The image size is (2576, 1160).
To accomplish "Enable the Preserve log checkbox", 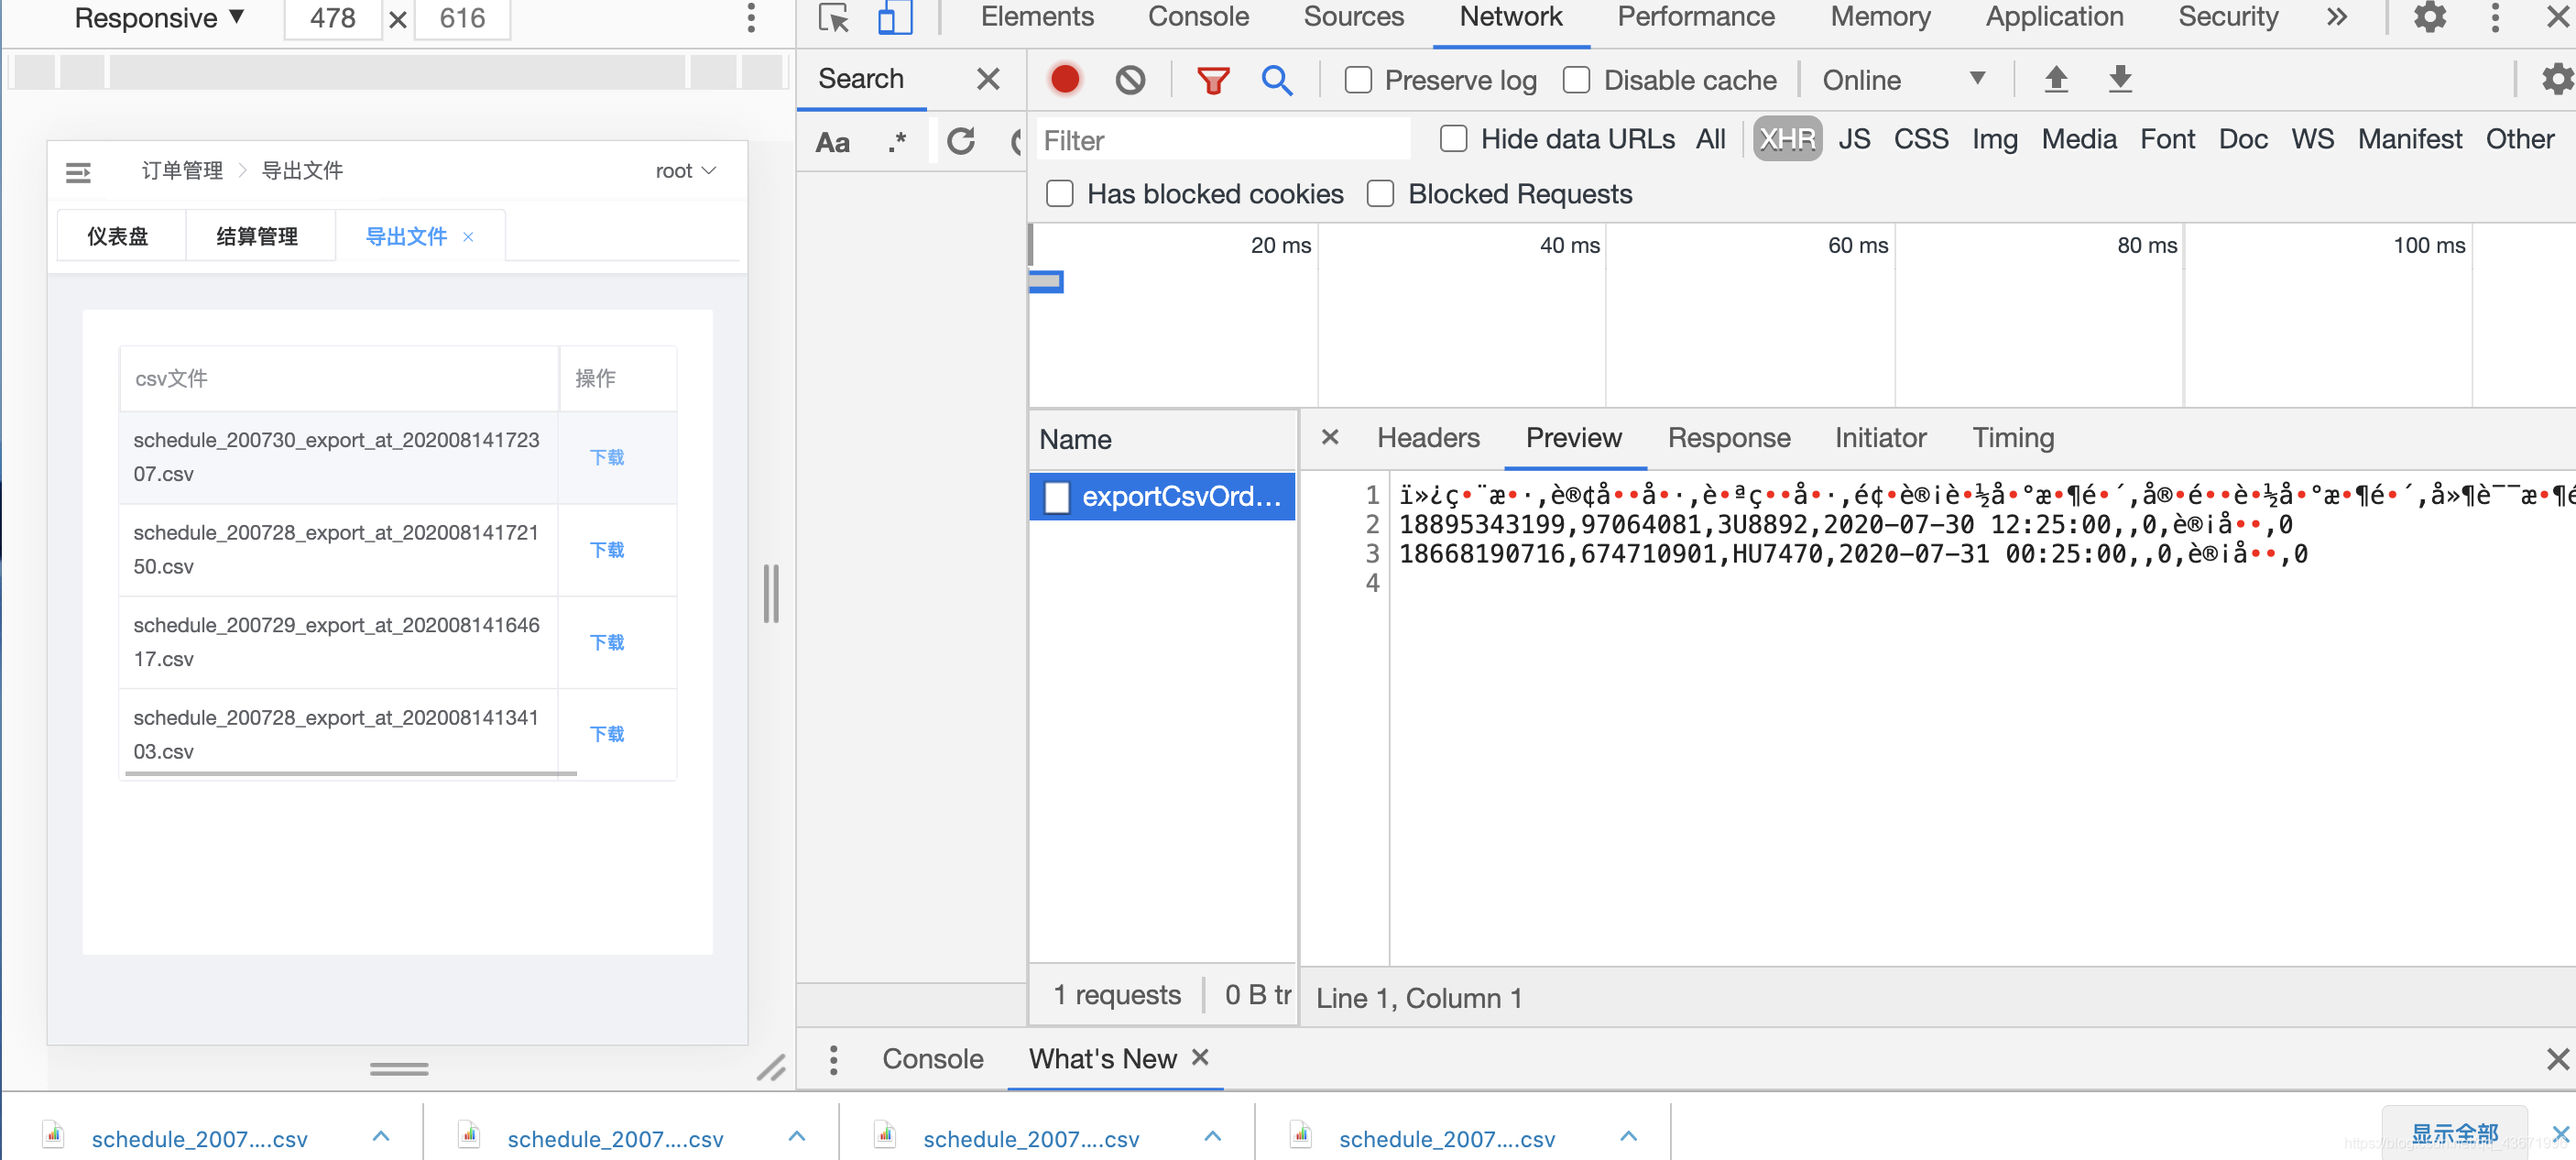I will (x=1358, y=80).
